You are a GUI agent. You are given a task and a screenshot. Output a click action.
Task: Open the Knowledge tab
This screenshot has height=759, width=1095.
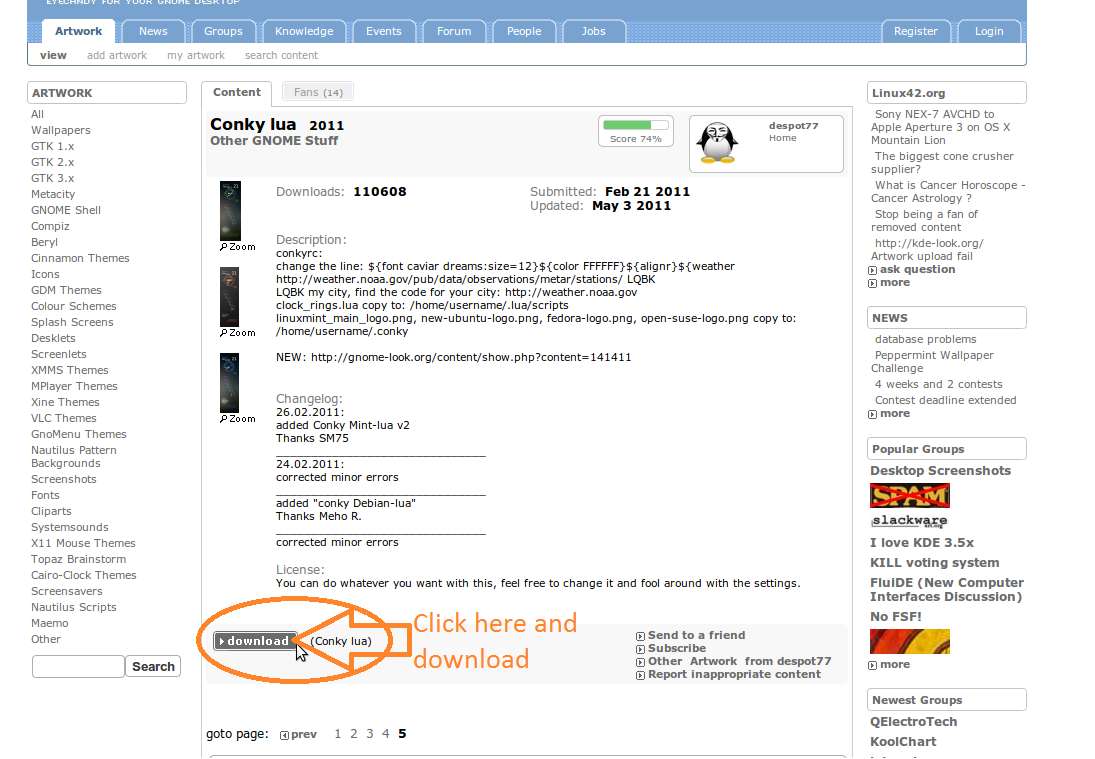(304, 31)
